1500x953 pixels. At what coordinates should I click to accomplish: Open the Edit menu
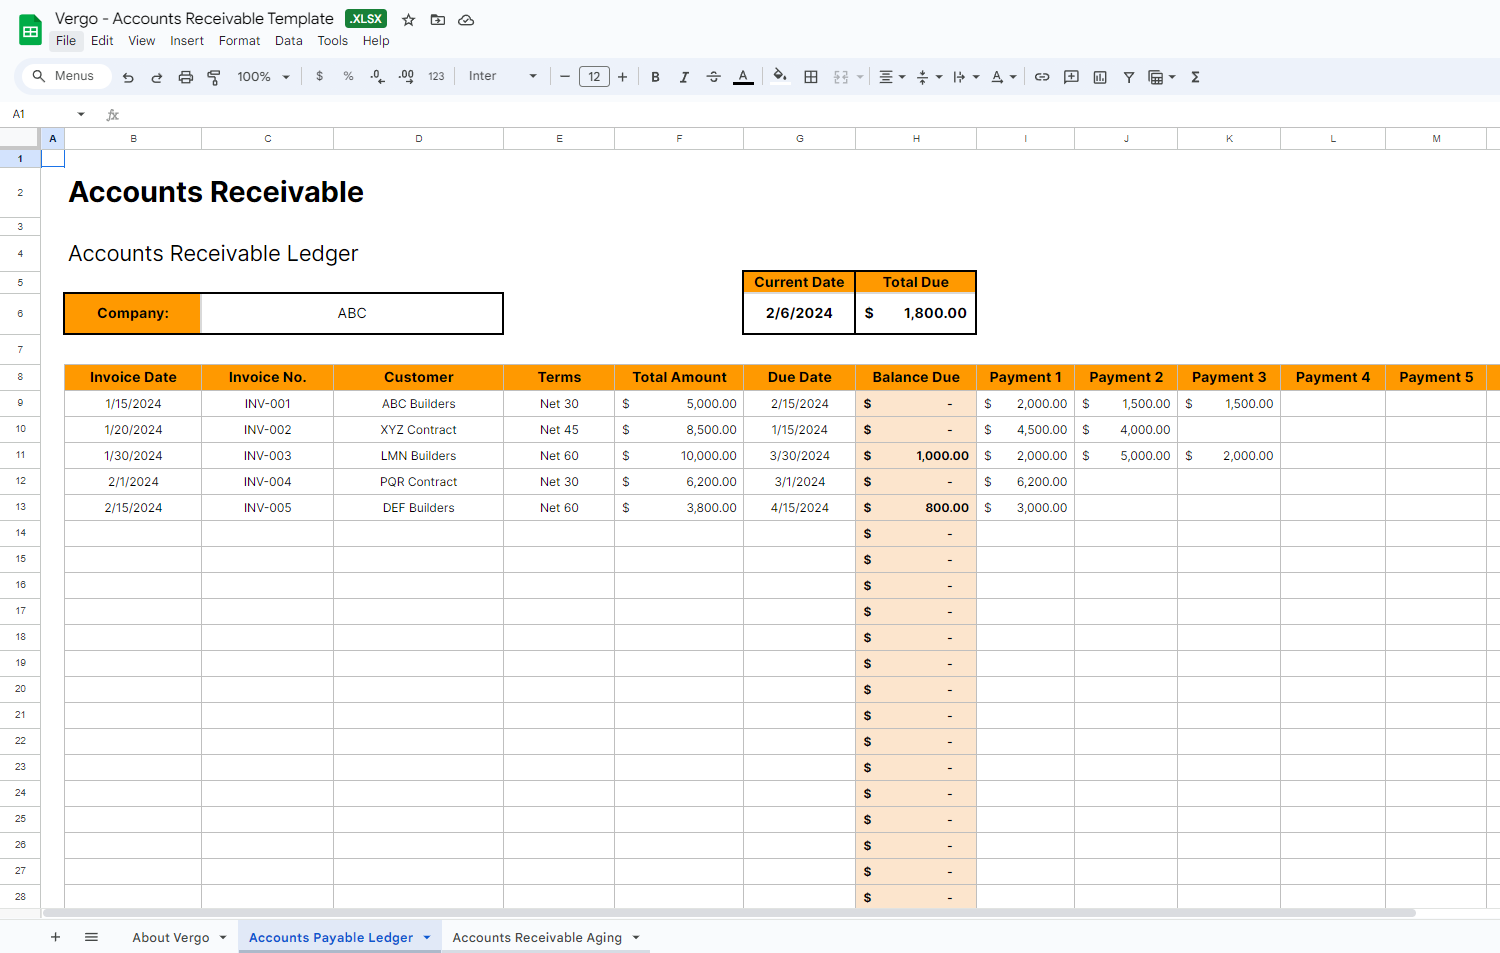pyautogui.click(x=102, y=41)
